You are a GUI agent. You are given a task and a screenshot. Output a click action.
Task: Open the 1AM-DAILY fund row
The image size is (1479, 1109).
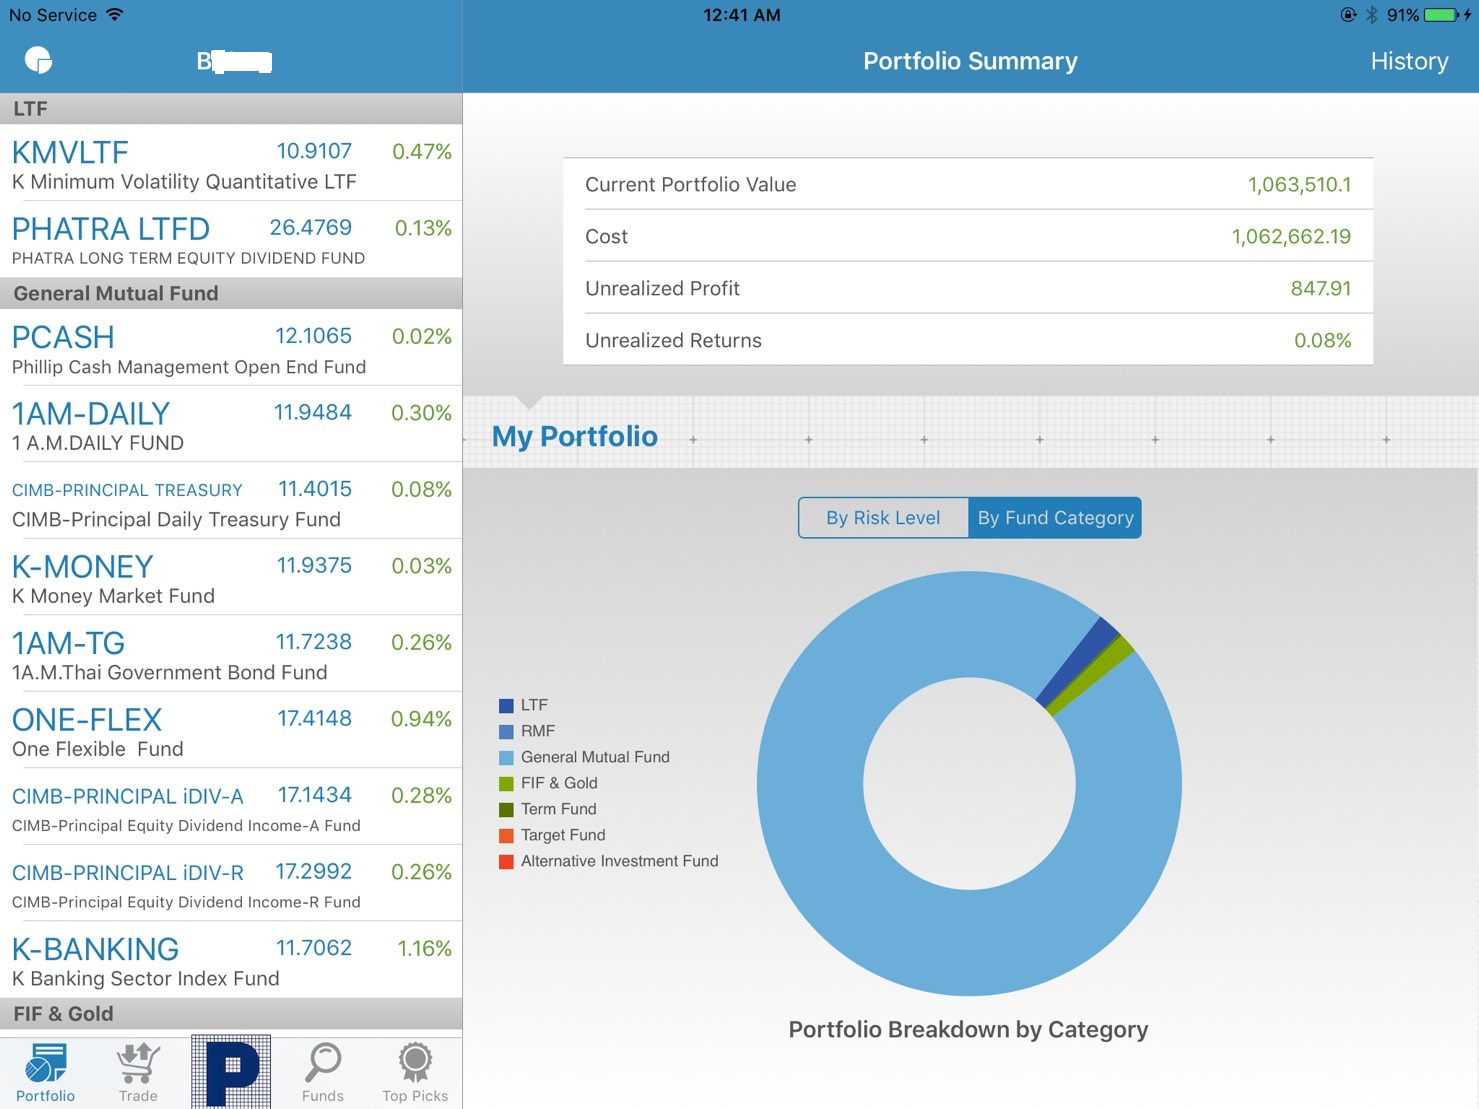(231, 425)
